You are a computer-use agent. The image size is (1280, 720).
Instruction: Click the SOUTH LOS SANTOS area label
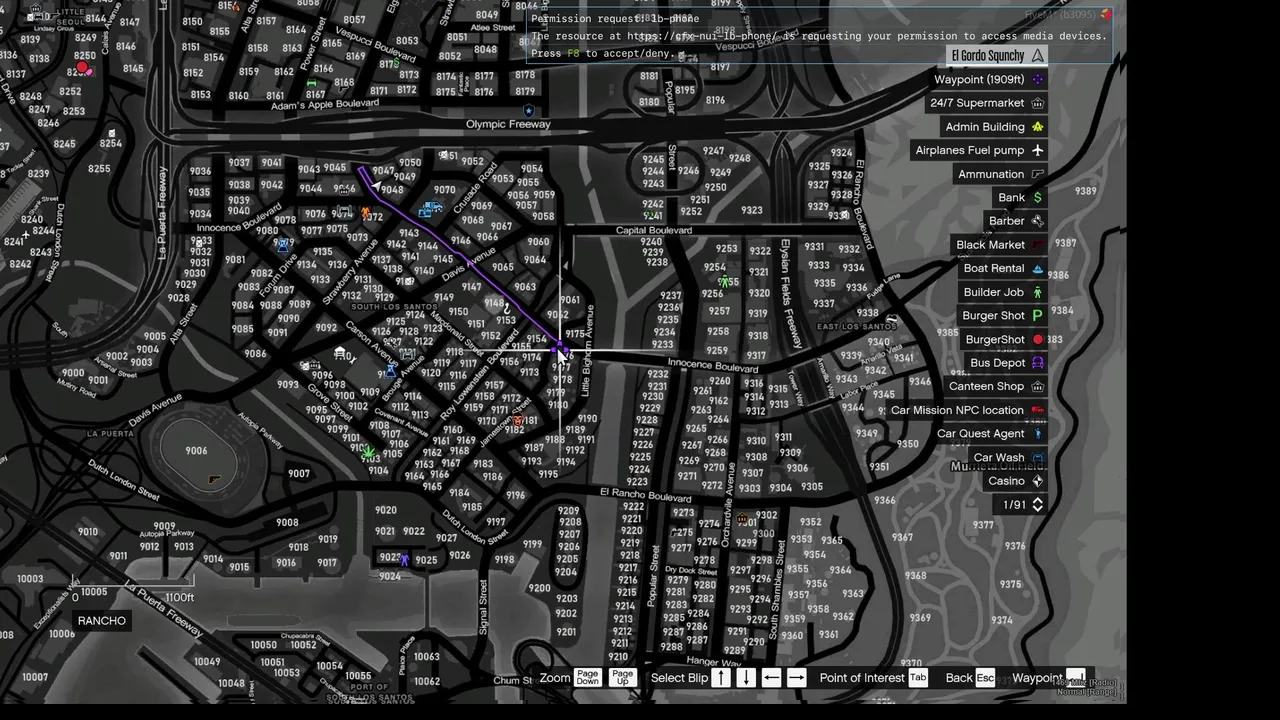394,307
